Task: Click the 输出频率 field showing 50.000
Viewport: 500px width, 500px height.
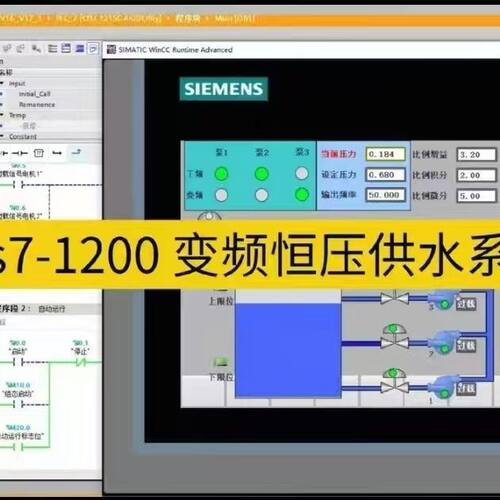Action: tap(385, 195)
